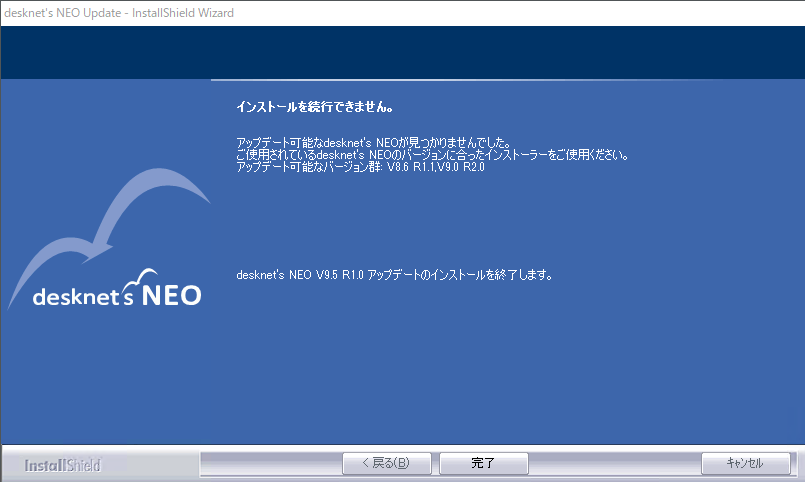Click the V9.5 R1.0 アップデート終了 message
Image resolution: width=805 pixels, height=482 pixels.
point(395,275)
